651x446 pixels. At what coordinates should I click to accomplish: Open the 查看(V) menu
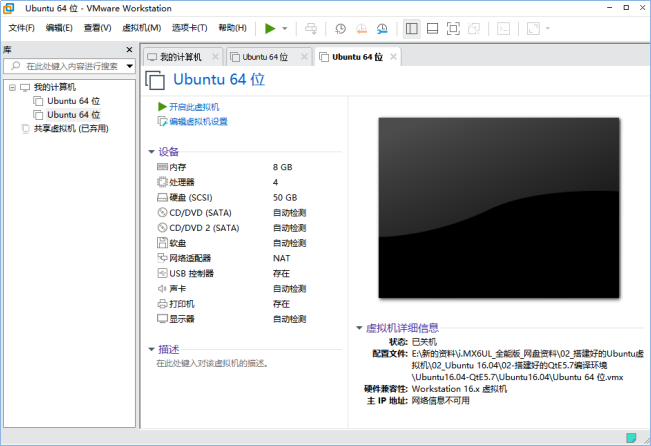[x=98, y=28]
